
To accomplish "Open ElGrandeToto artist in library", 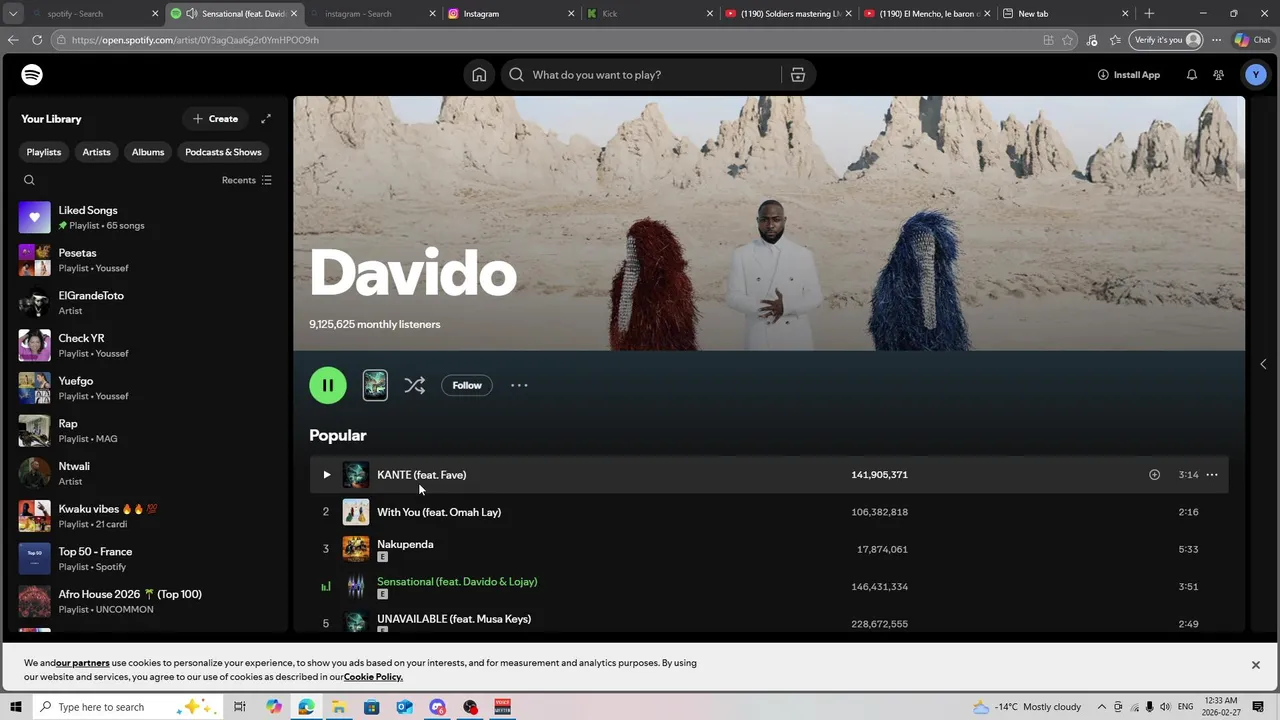I will point(148,303).
